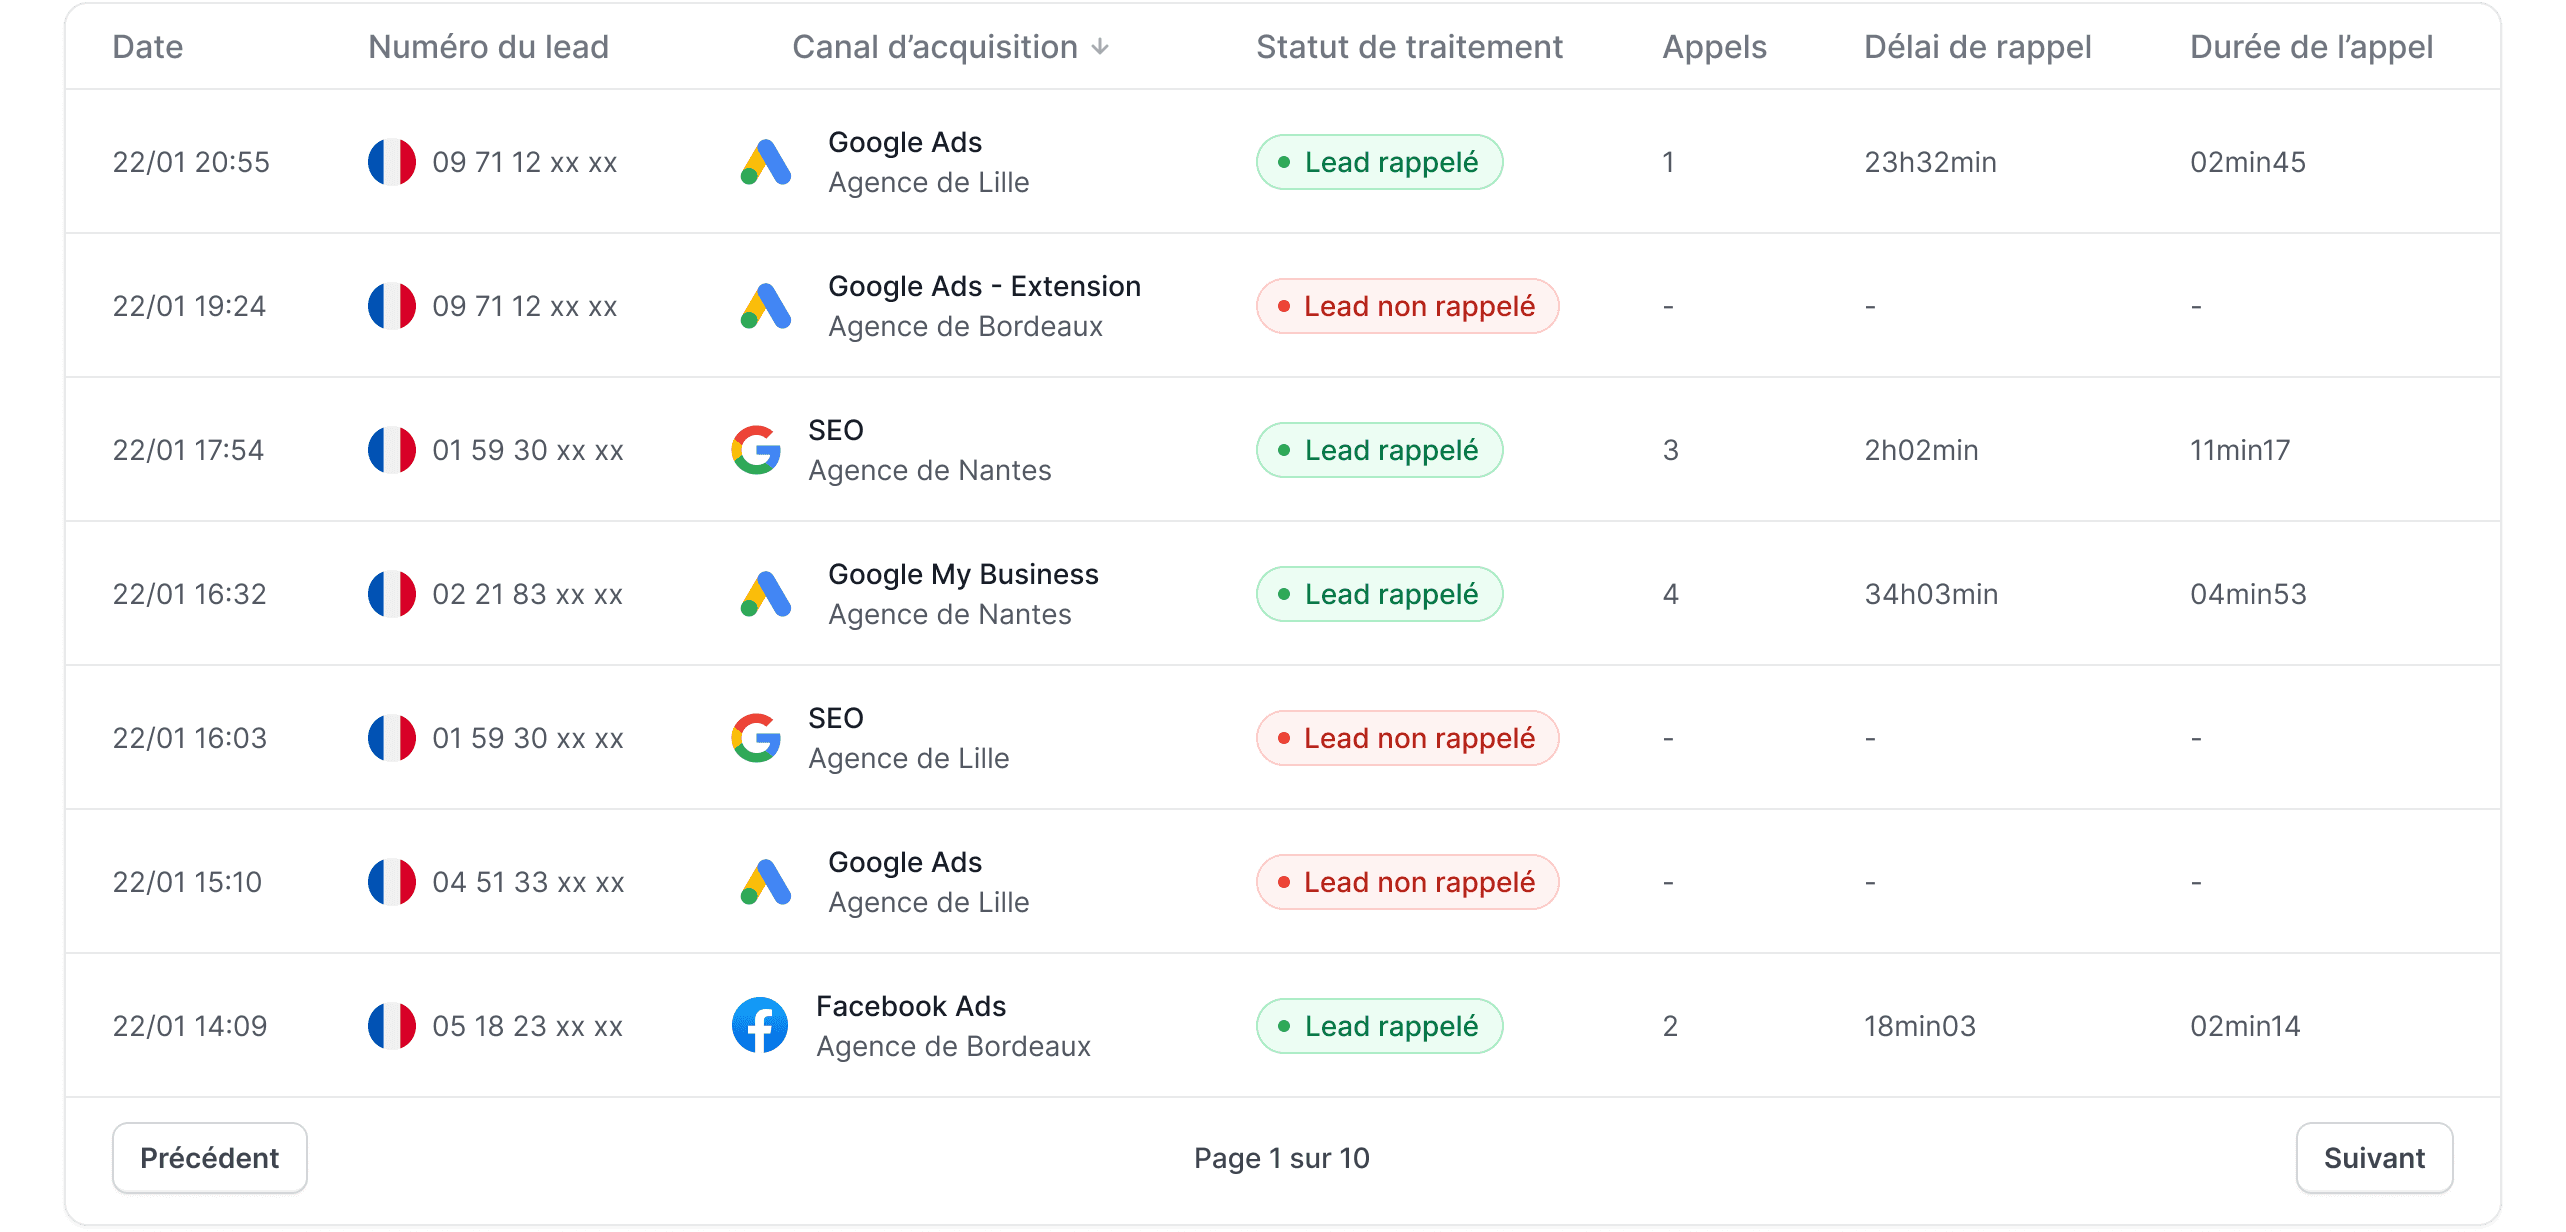Click the flag icon next to 02 21 83 xx xx
The width and height of the screenshot is (2566, 1232).
[x=392, y=593]
